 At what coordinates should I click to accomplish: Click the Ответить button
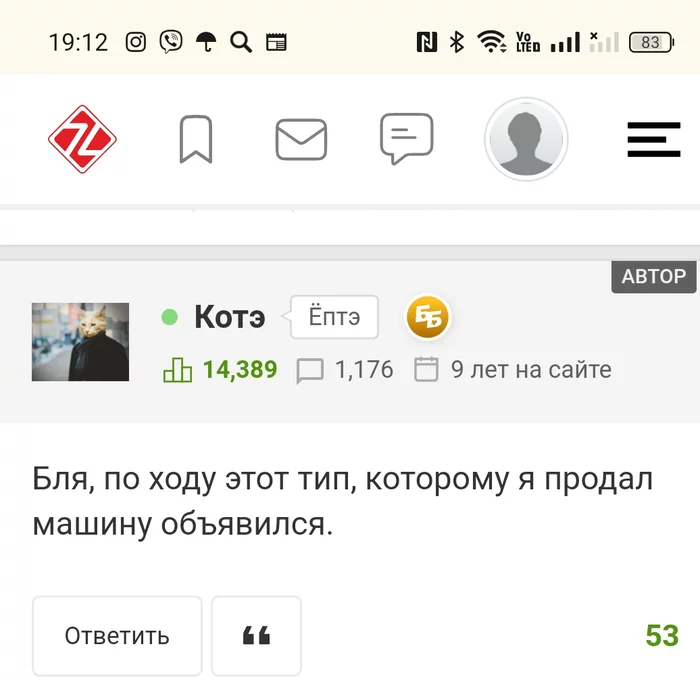117,636
